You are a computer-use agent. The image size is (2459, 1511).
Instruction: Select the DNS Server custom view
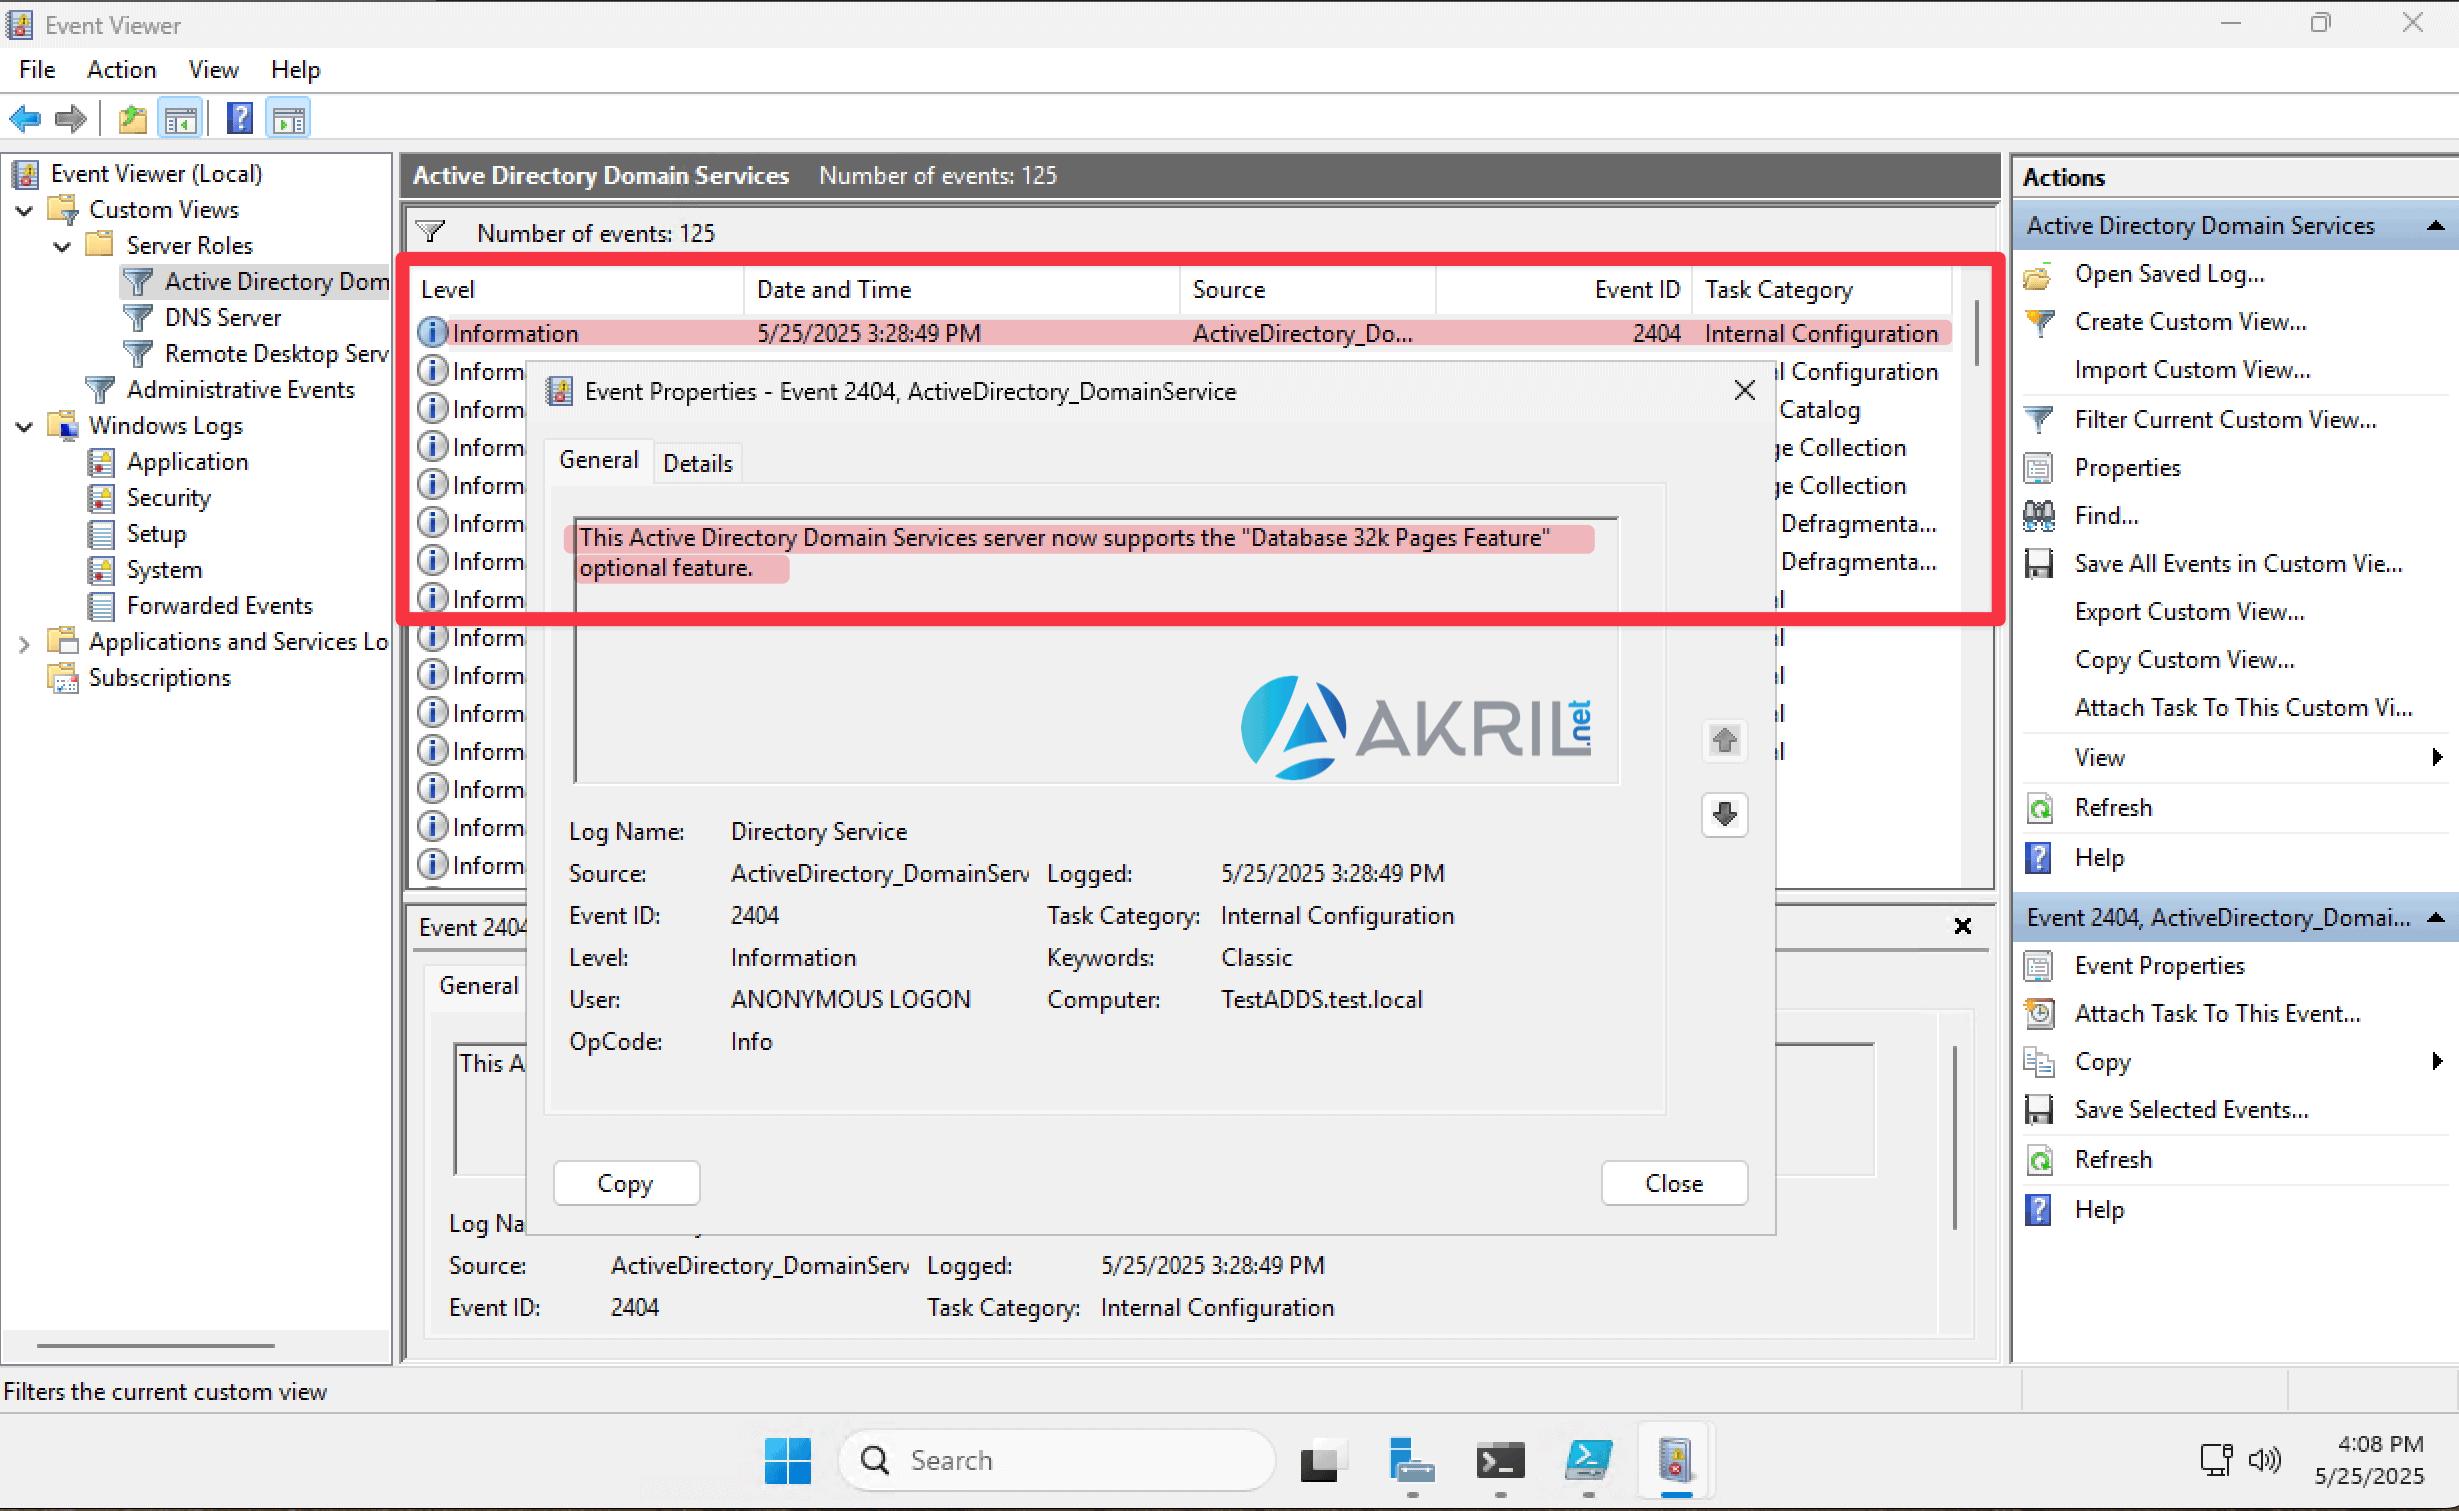[223, 318]
